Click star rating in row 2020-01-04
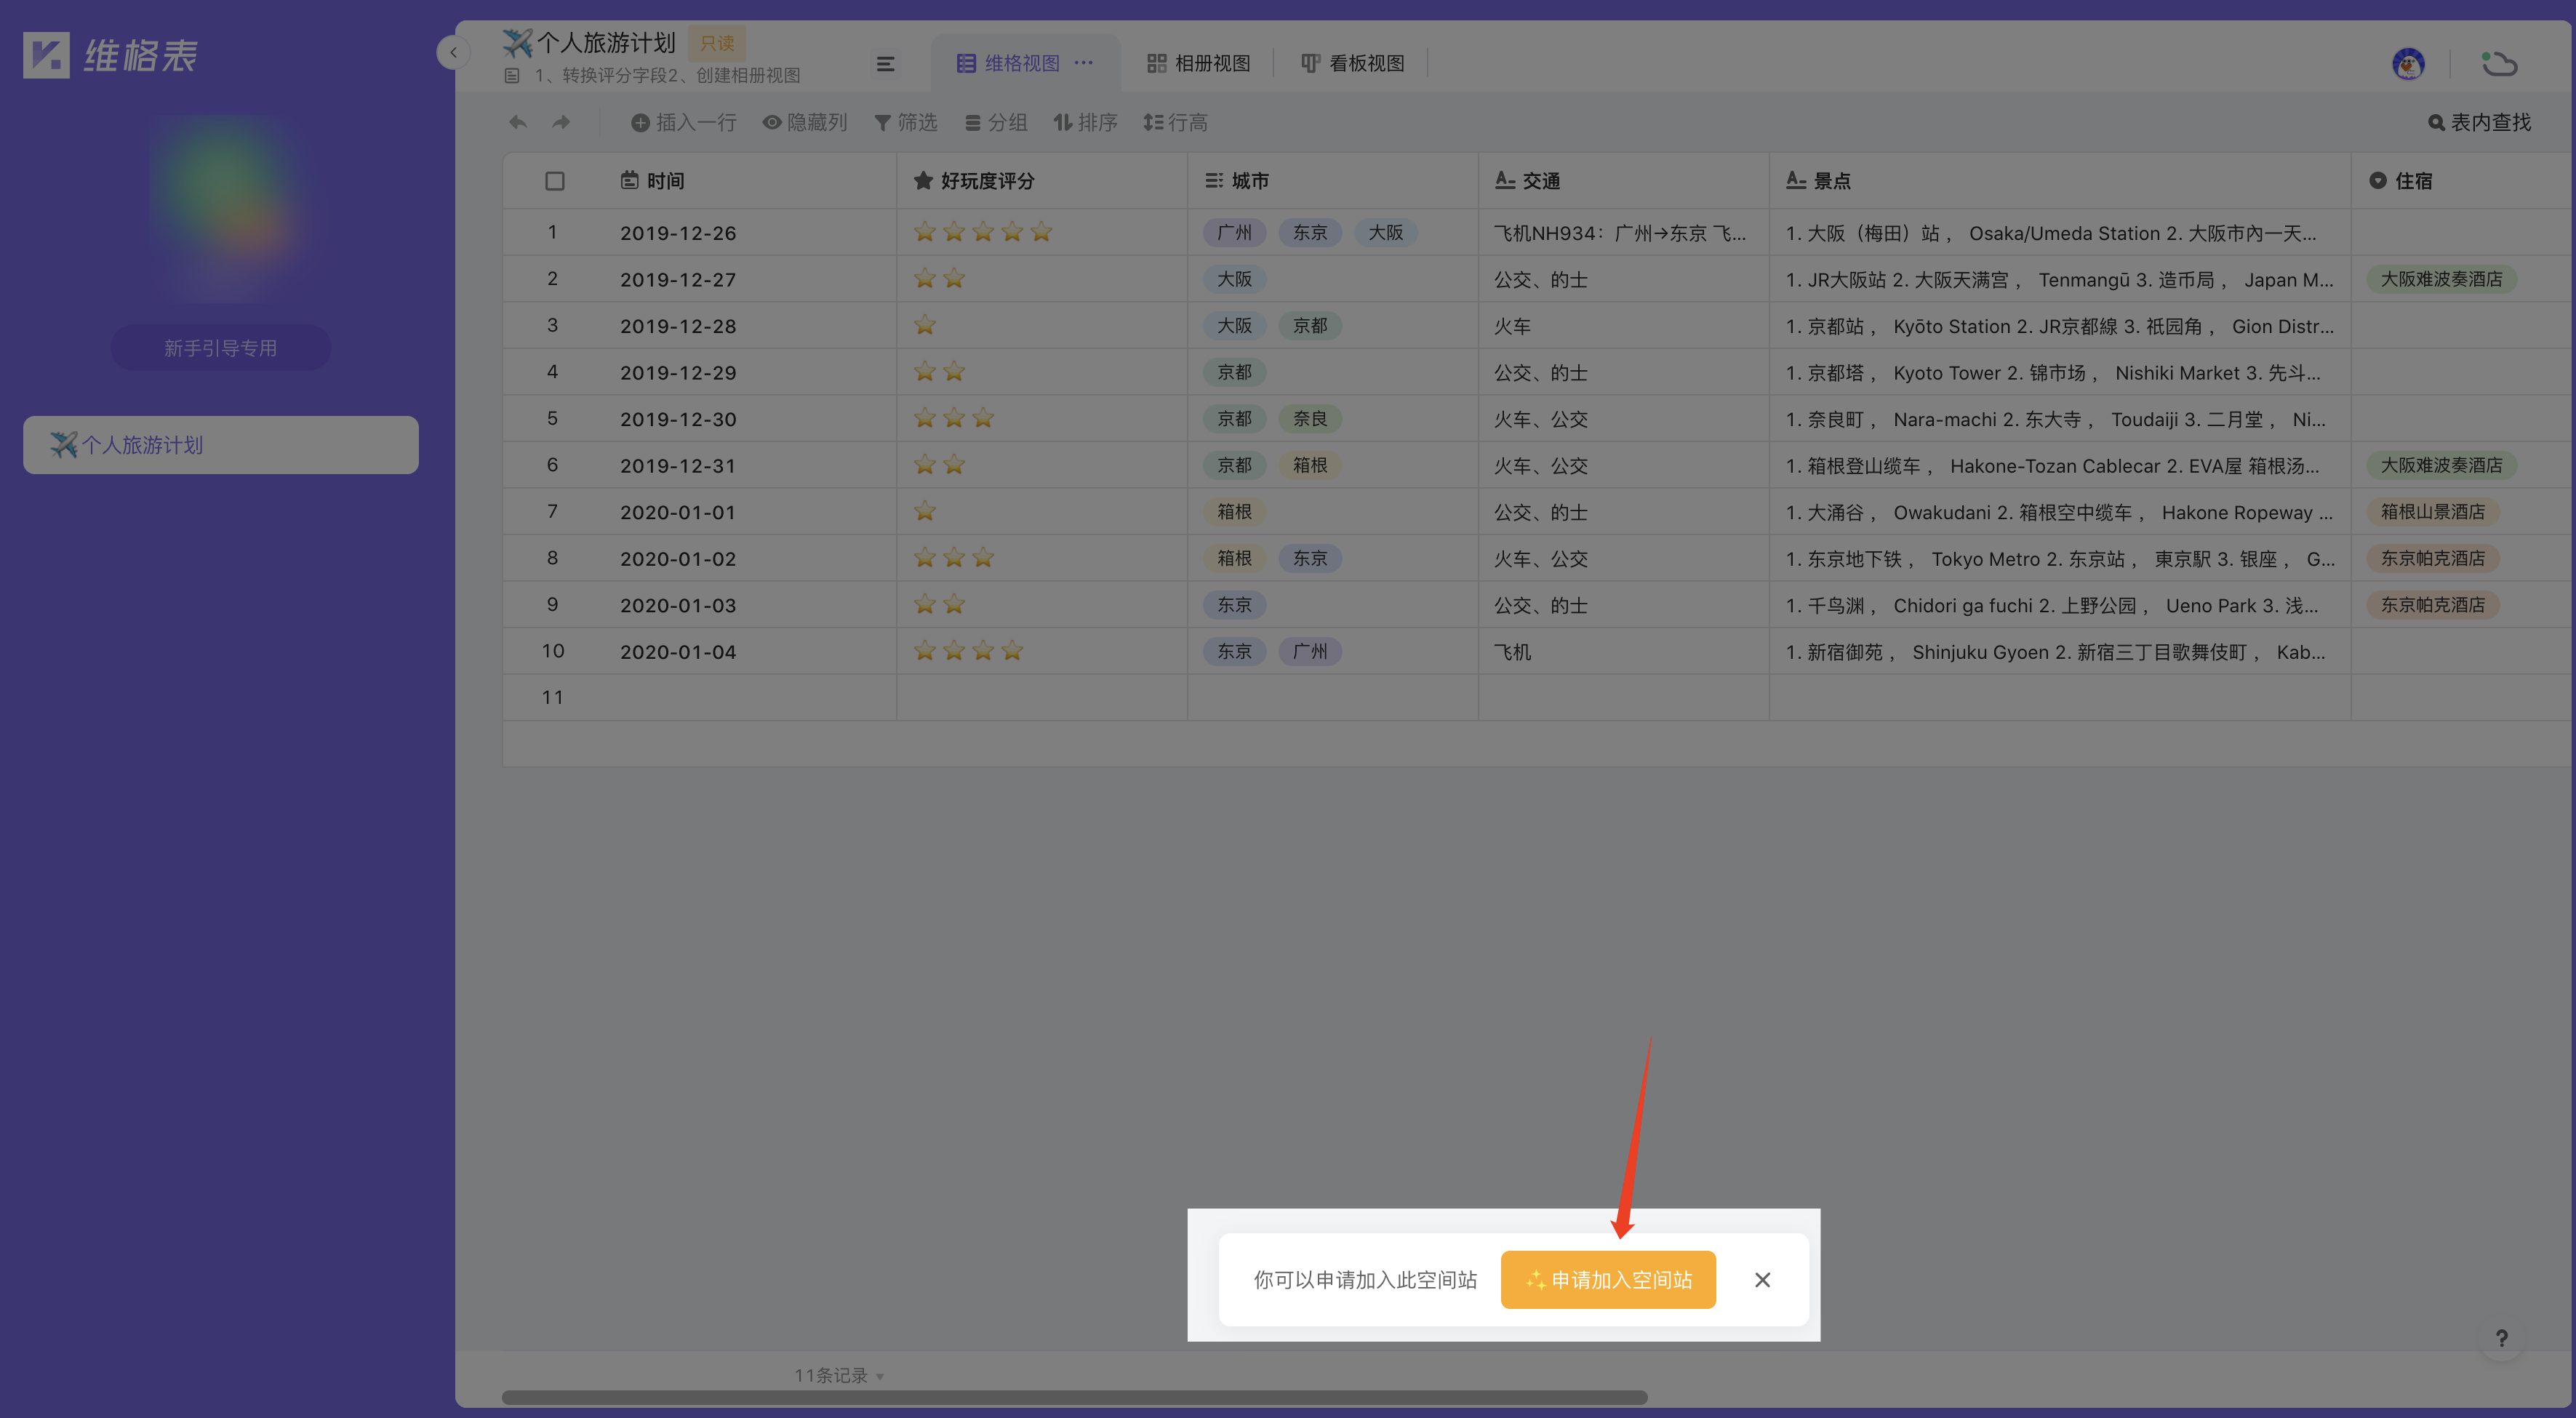The image size is (2576, 1418). point(968,651)
